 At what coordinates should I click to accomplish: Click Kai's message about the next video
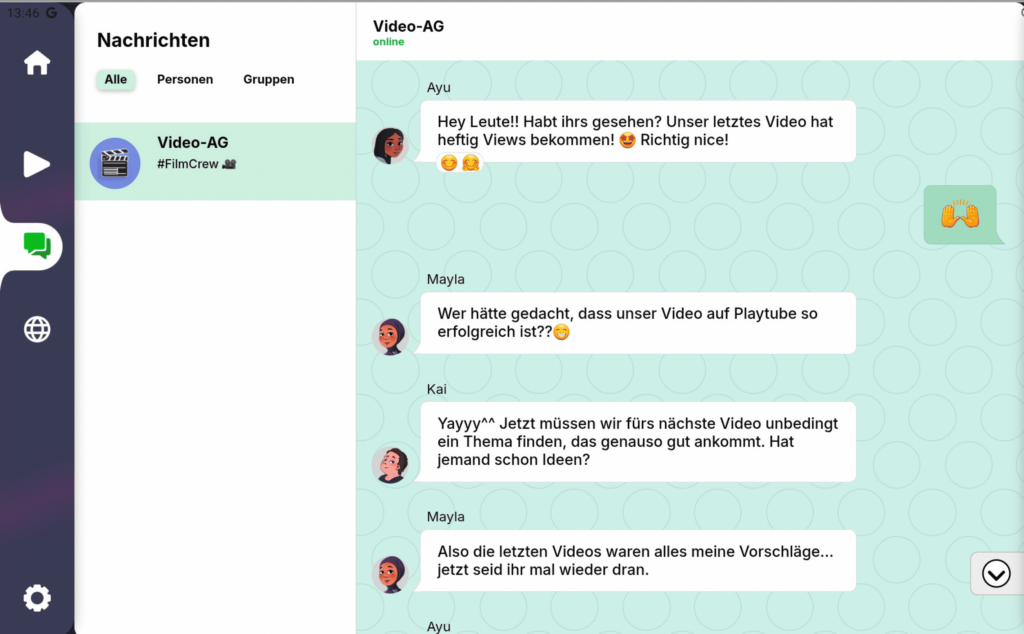point(637,442)
